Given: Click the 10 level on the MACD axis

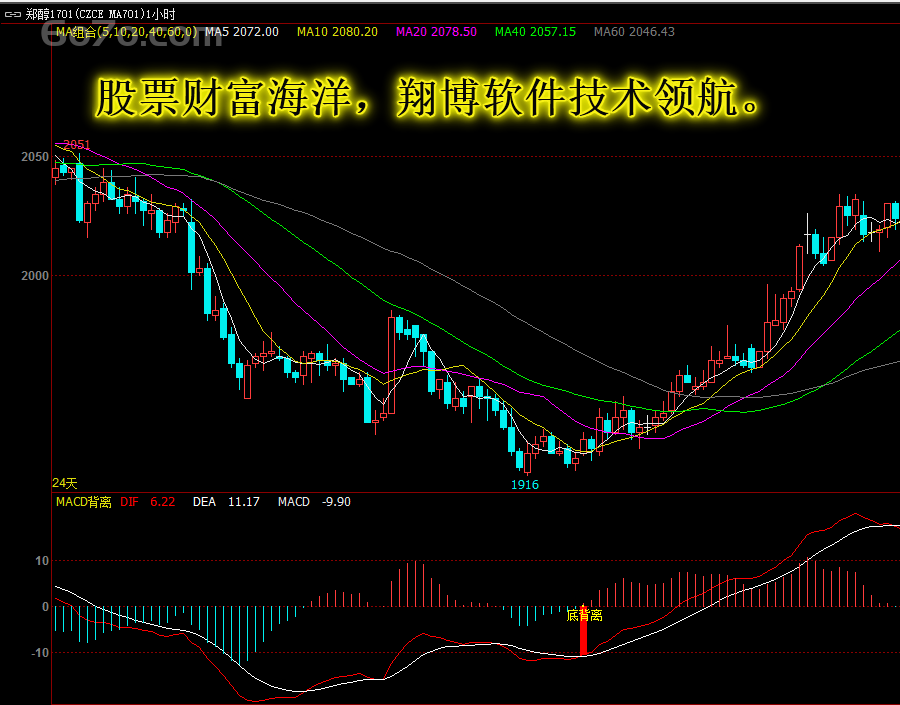Looking at the screenshot, I should point(42,561).
